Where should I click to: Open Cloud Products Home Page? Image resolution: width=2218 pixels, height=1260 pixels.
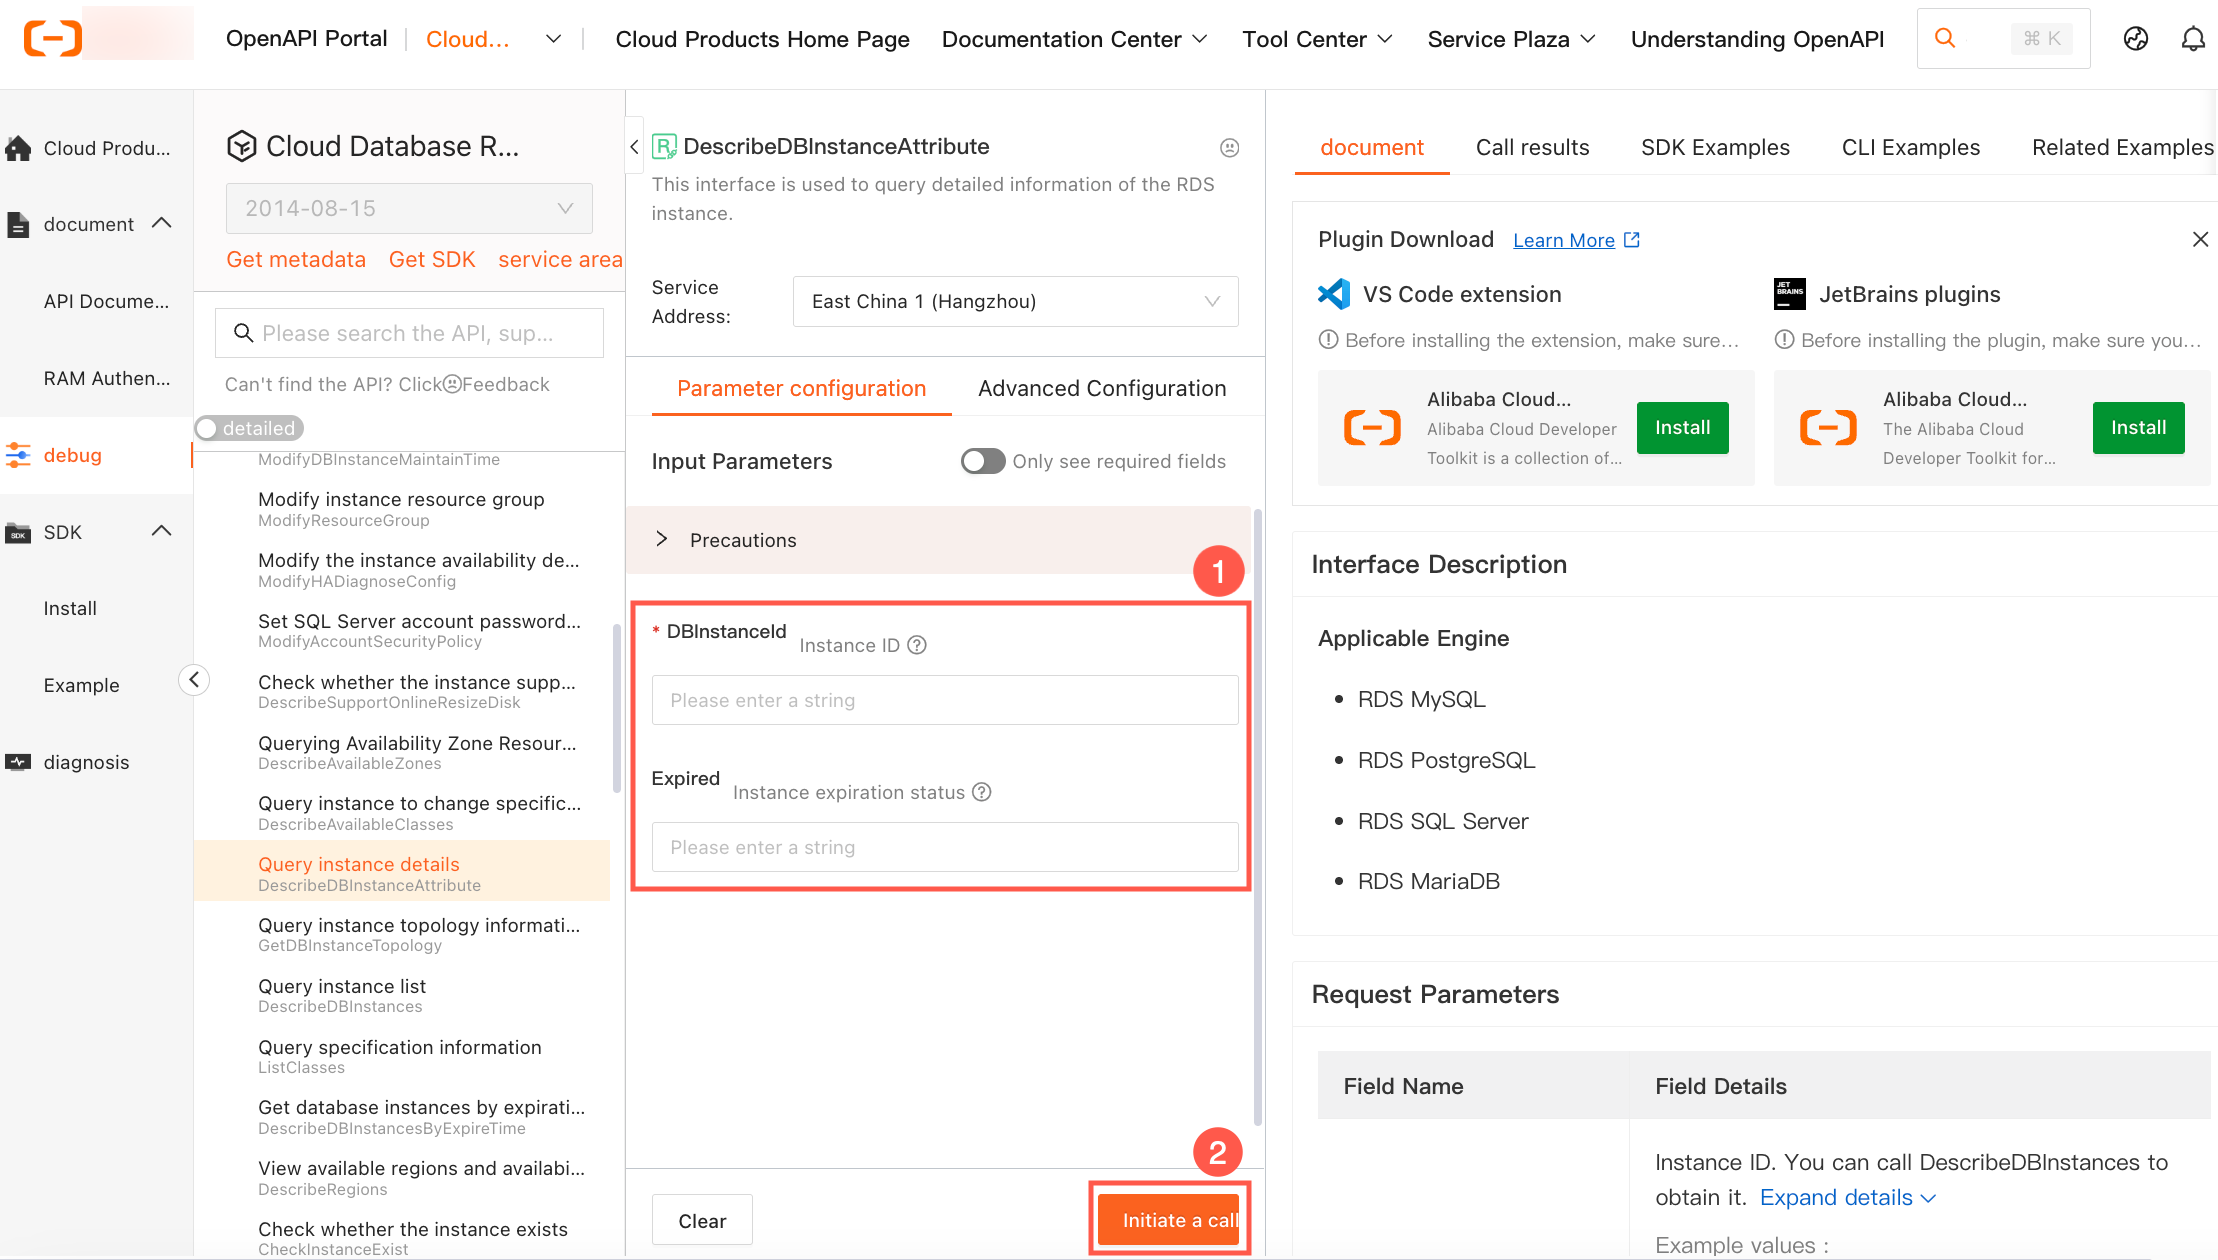[x=762, y=39]
